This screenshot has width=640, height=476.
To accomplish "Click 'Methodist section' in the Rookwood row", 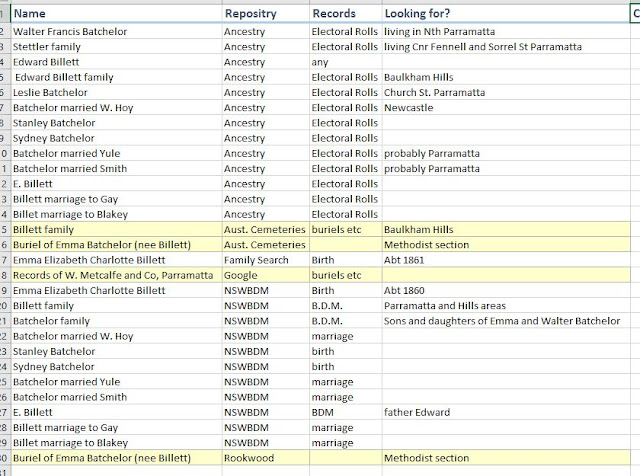I will (506, 458).
